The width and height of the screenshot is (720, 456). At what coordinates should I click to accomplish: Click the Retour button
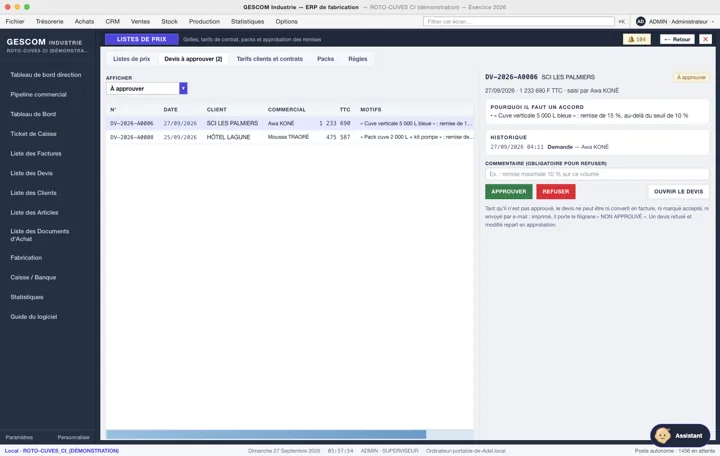pos(677,39)
